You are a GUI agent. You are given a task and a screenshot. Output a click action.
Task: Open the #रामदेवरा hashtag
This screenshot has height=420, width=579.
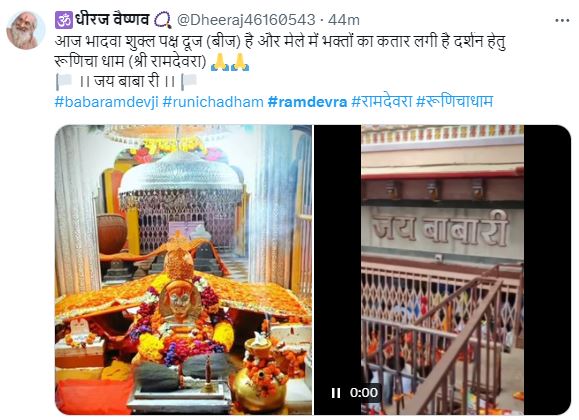tap(381, 101)
